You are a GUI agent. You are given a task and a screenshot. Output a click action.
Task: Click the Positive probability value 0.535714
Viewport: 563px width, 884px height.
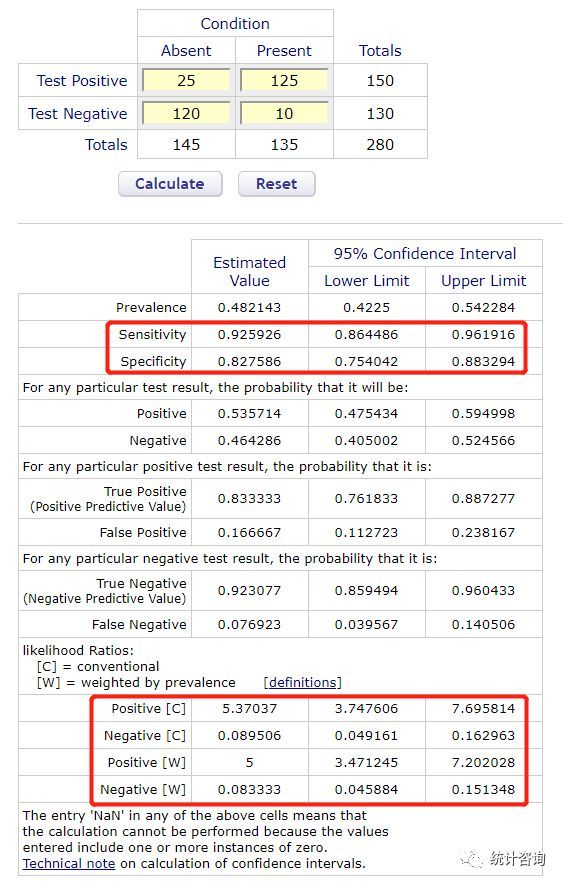point(249,414)
